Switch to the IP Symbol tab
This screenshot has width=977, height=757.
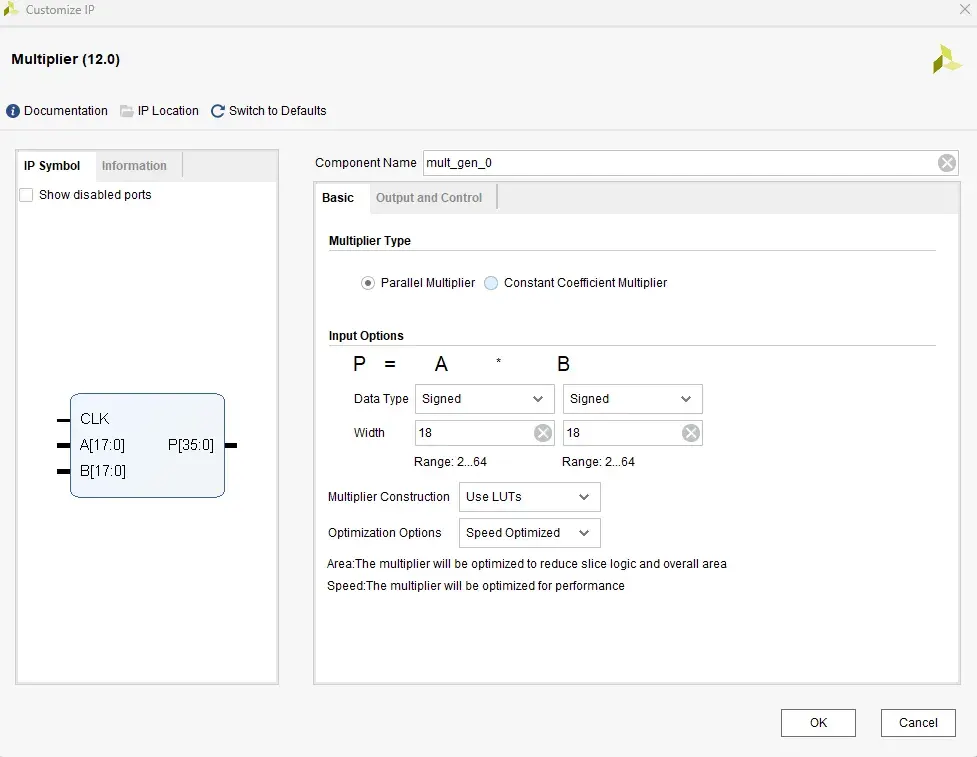point(52,166)
